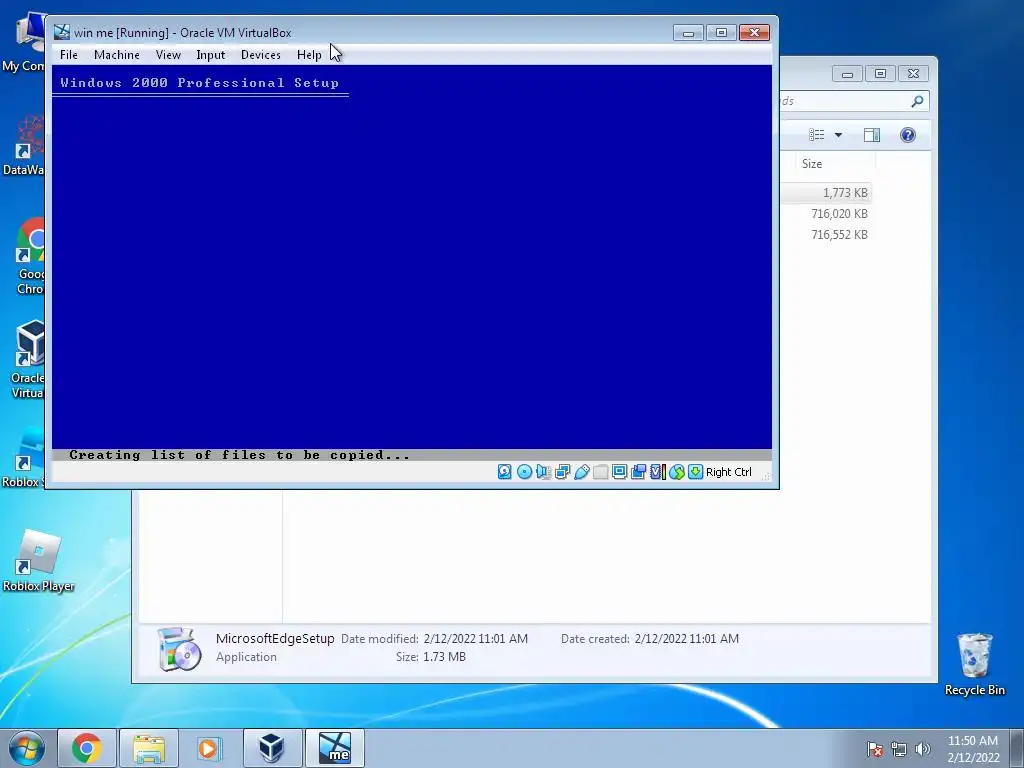The height and width of the screenshot is (768, 1024).
Task: Click the grayed shared folders indicator icon
Action: (x=600, y=472)
